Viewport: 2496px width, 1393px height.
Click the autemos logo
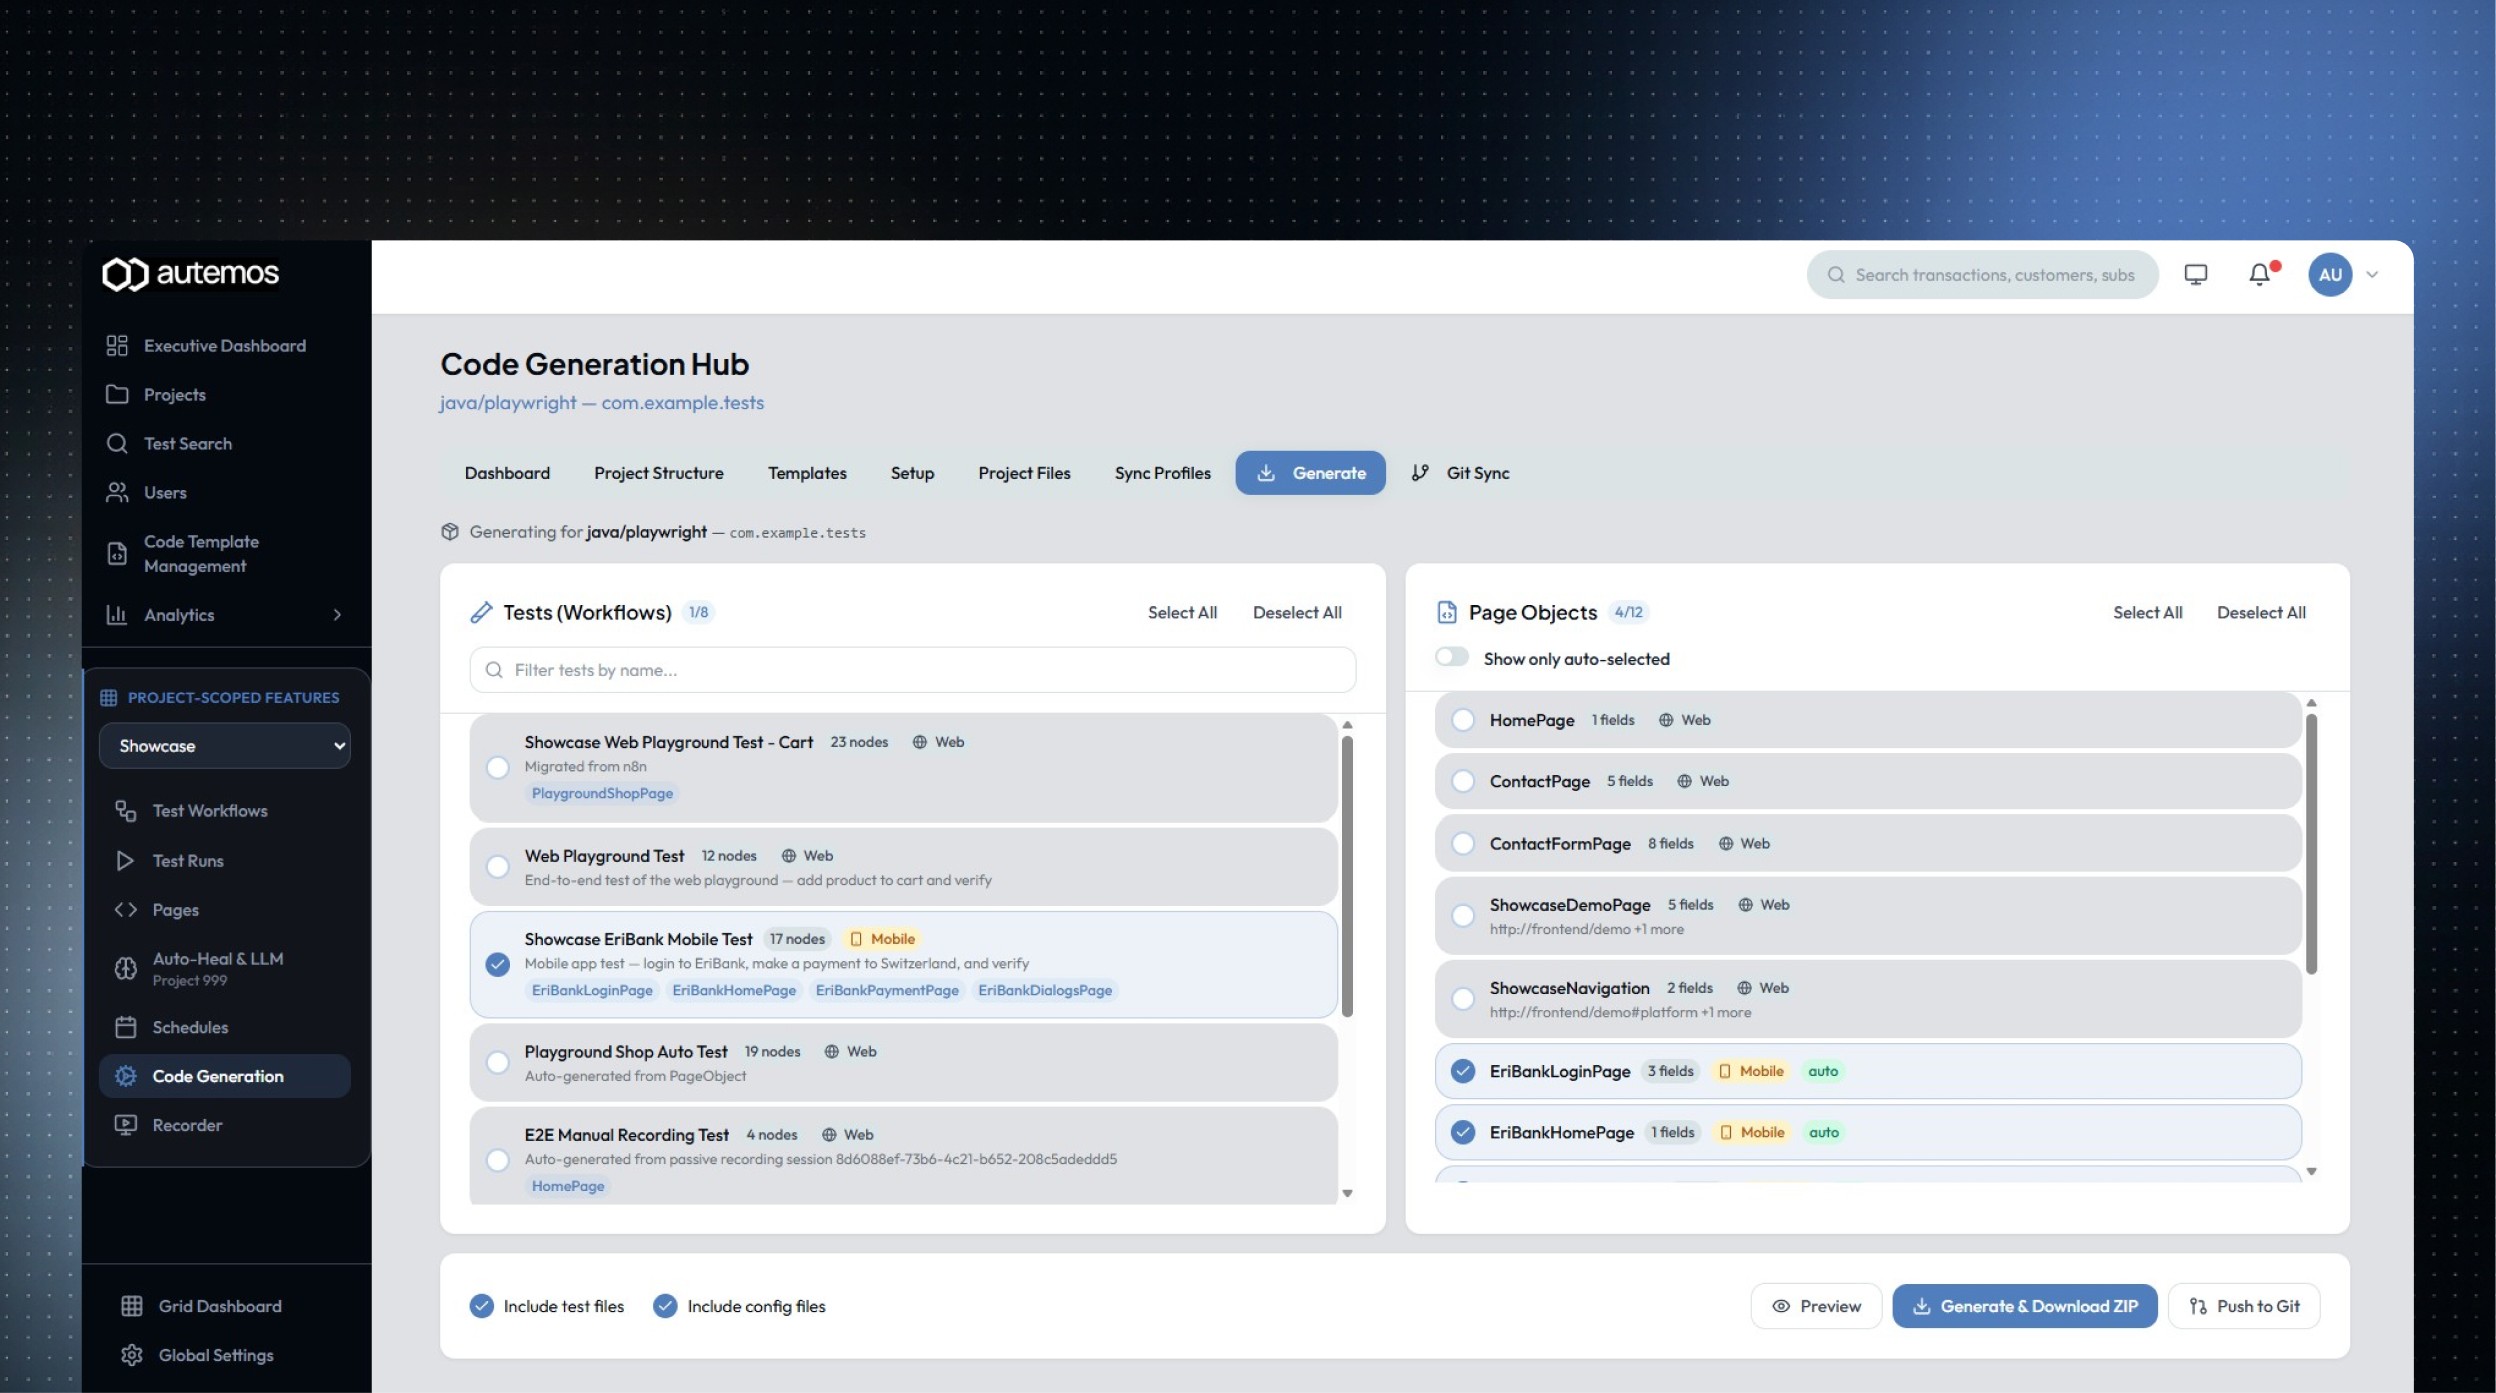191,274
